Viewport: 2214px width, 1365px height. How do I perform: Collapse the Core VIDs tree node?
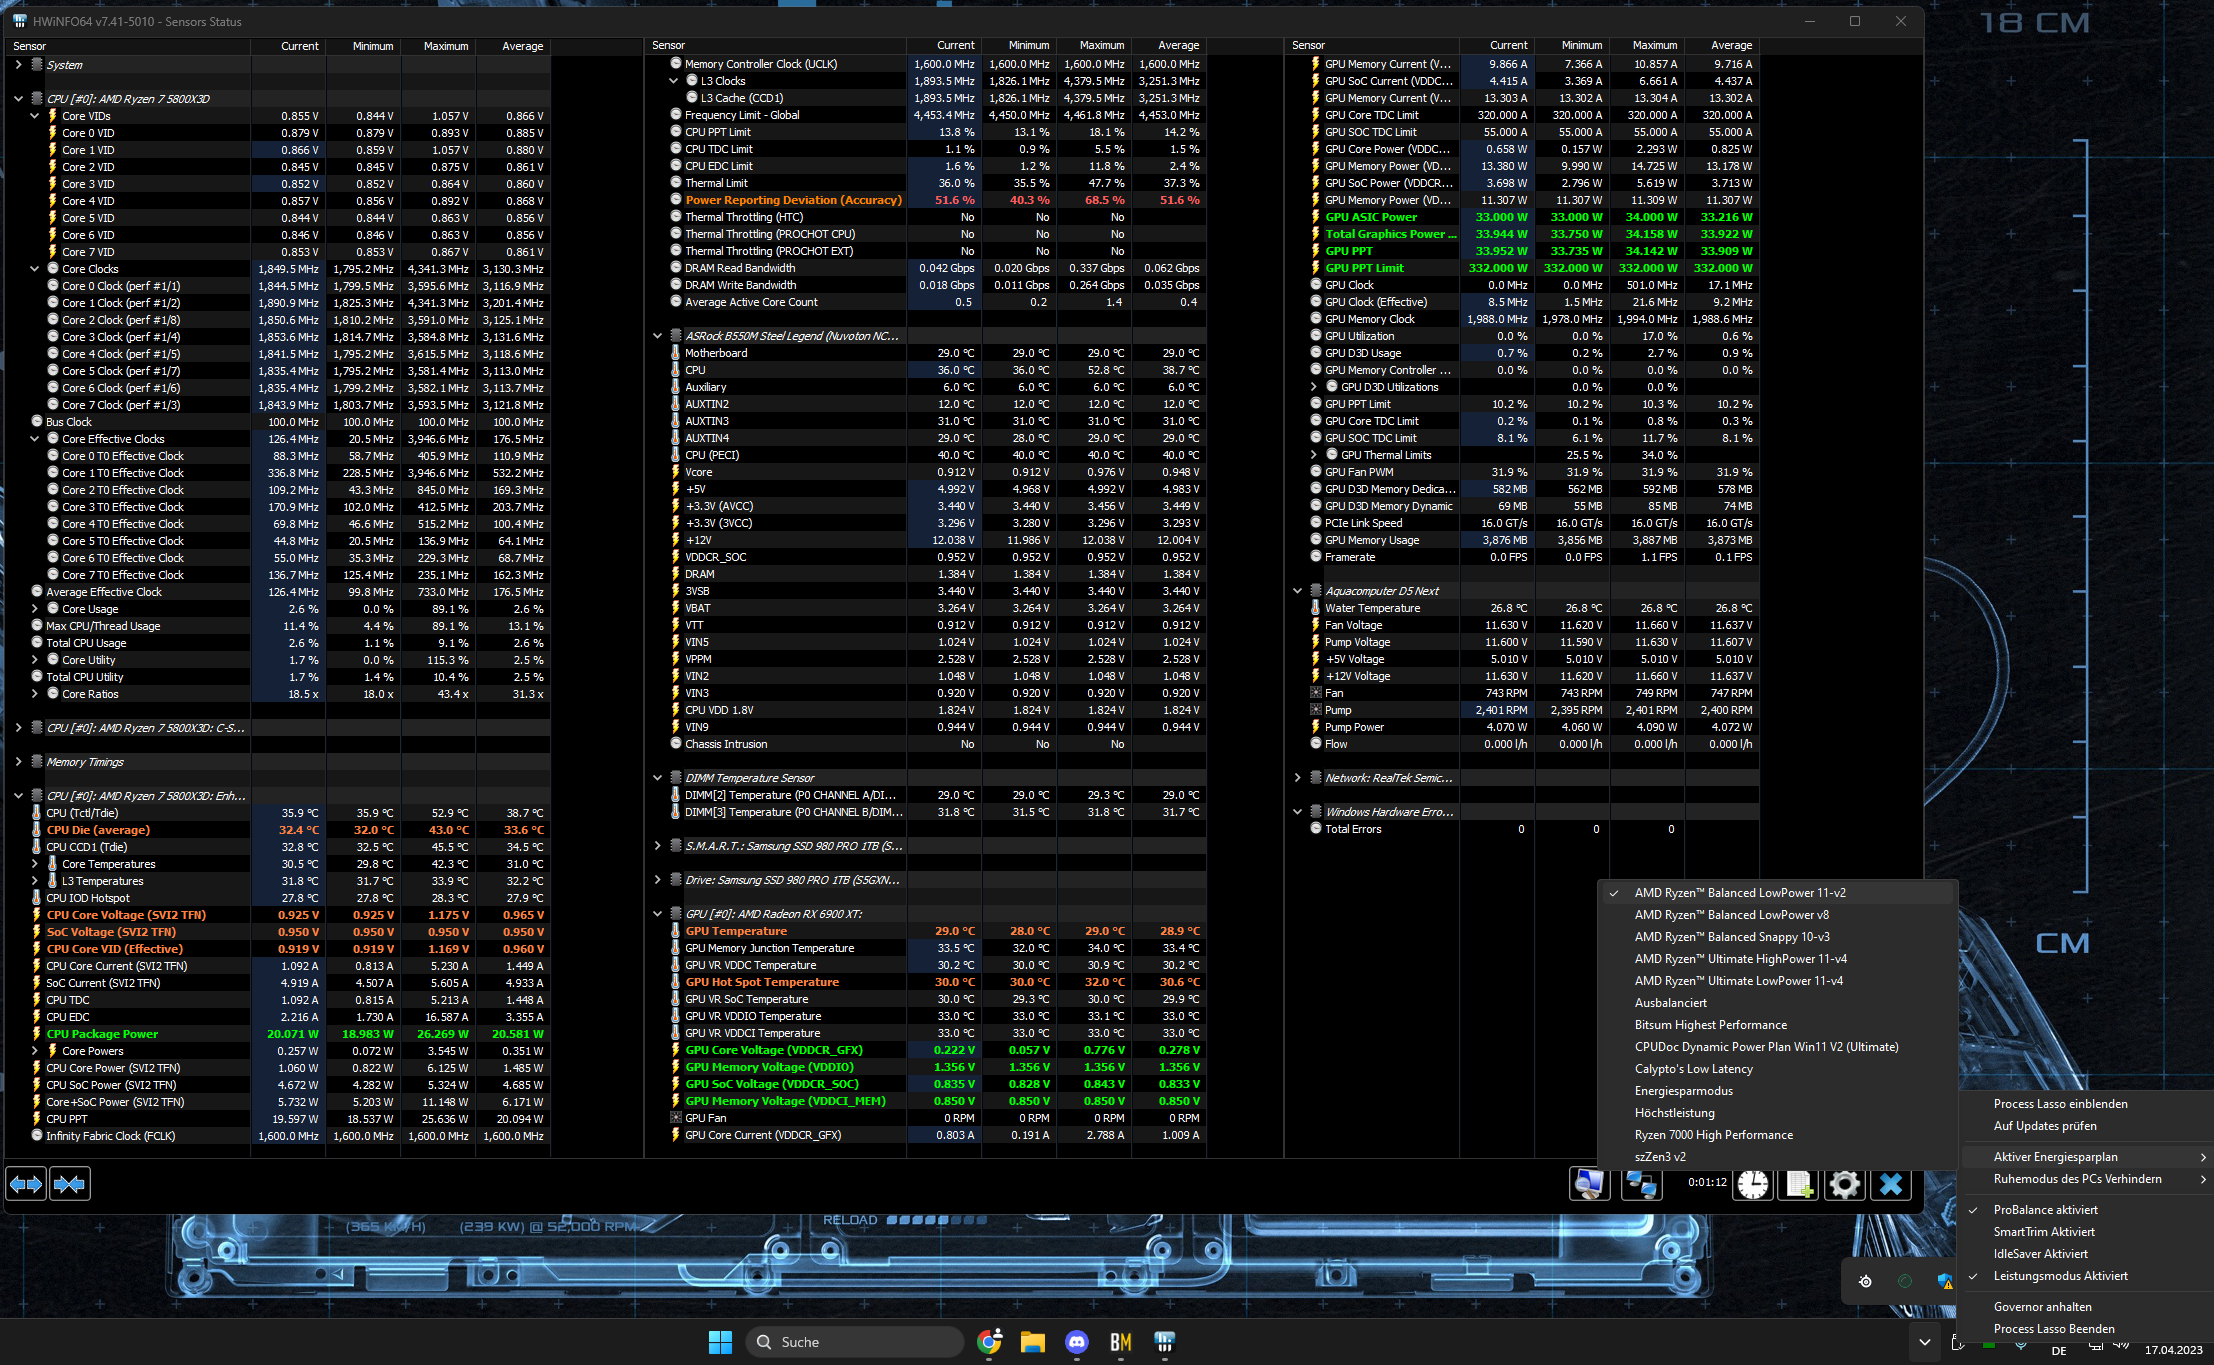35,116
